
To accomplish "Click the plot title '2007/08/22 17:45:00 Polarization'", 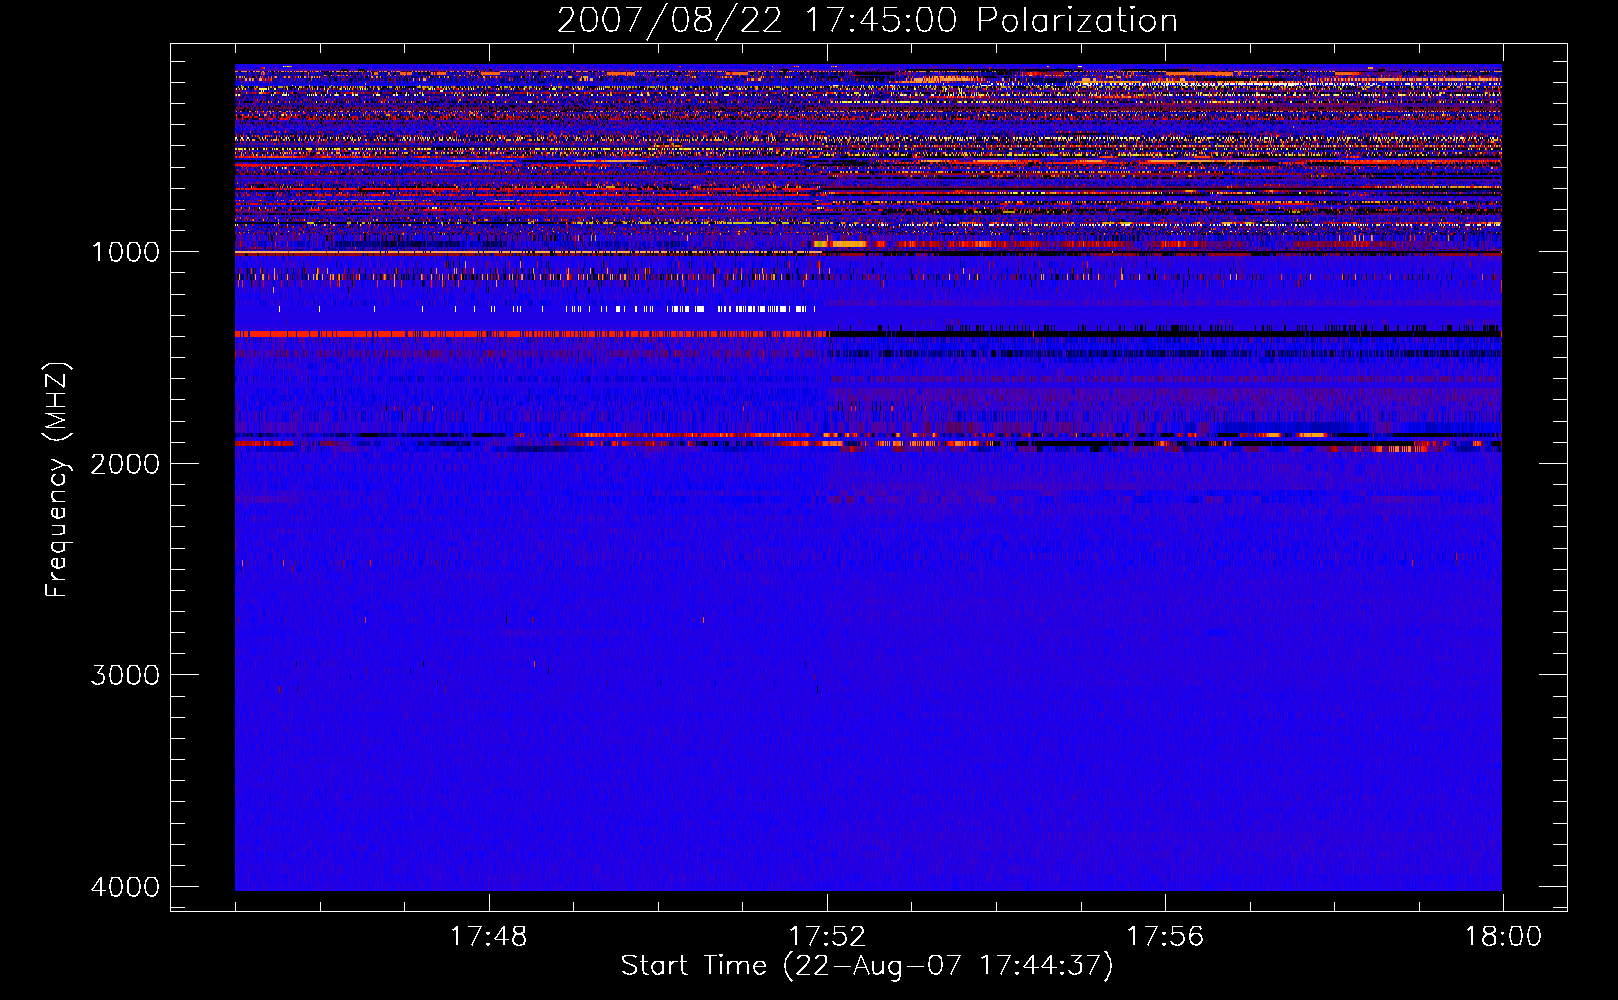I will (x=867, y=21).
